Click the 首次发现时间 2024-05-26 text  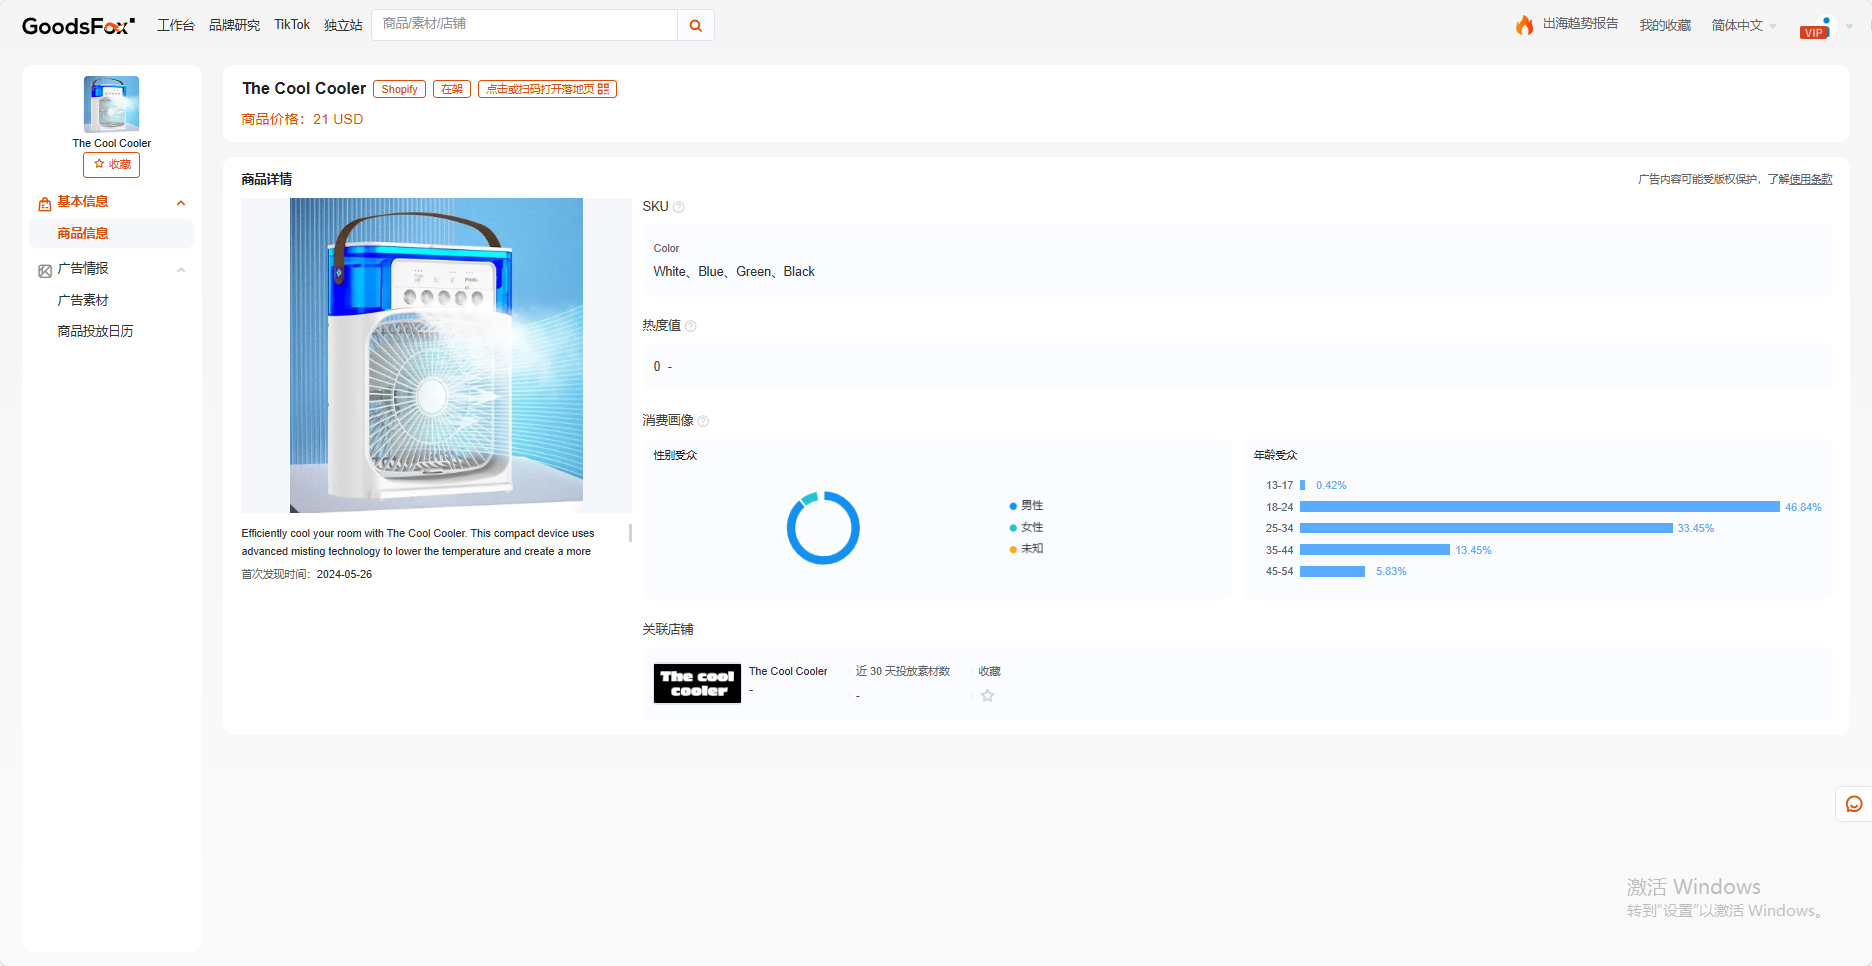[306, 575]
